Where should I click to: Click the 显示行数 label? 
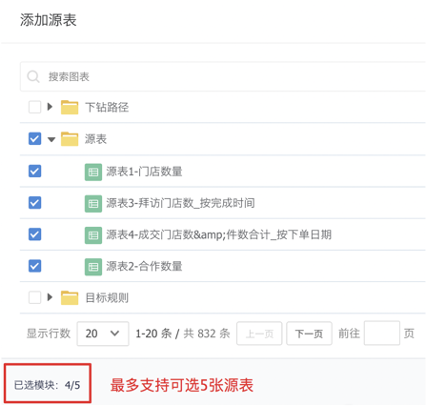tap(49, 333)
